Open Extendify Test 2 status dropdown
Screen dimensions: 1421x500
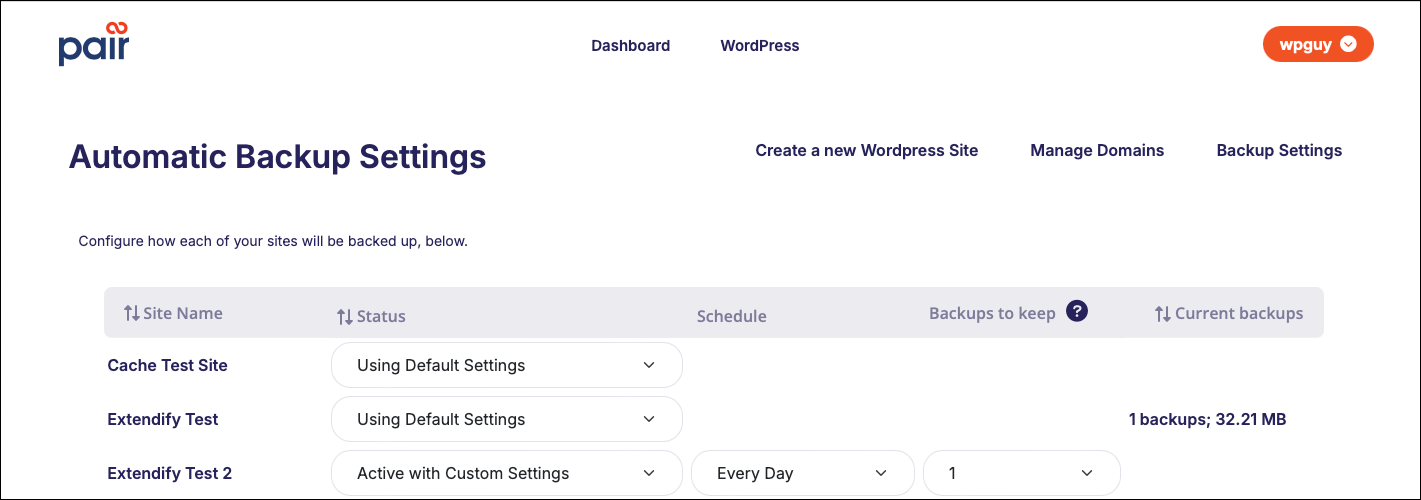tap(507, 473)
